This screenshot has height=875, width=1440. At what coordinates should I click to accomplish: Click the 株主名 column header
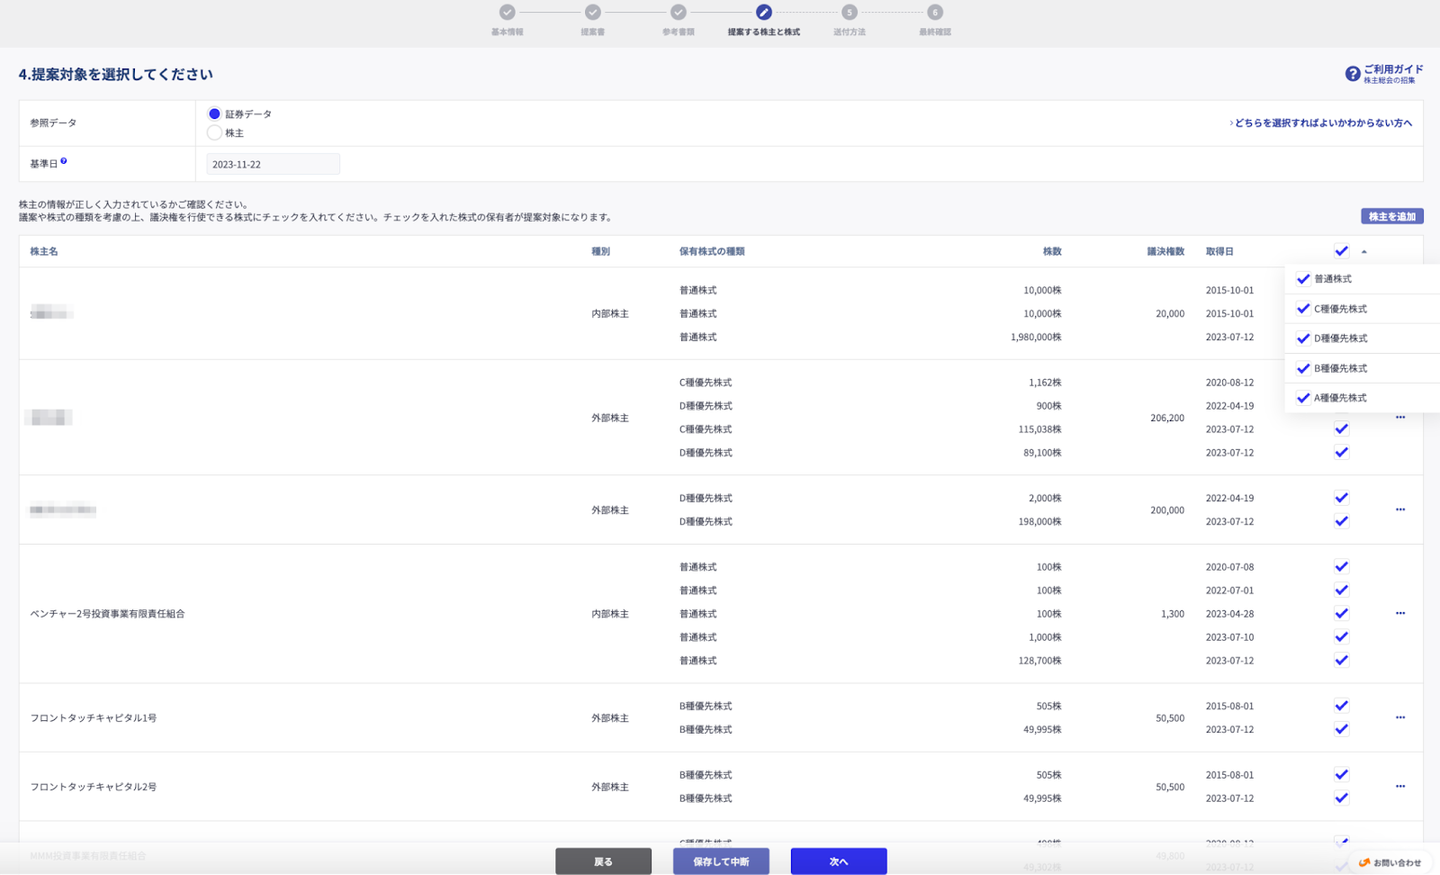pos(44,252)
